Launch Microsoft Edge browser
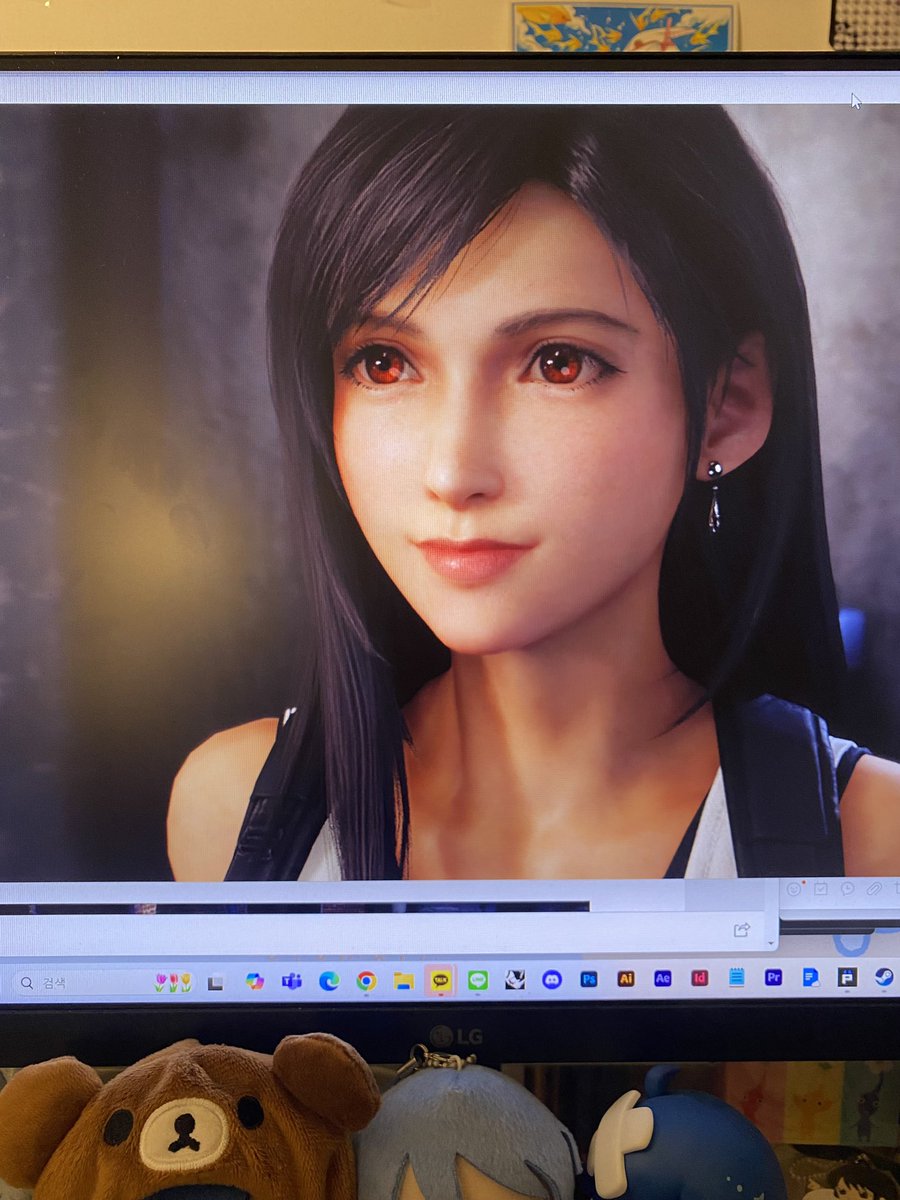 329,981
